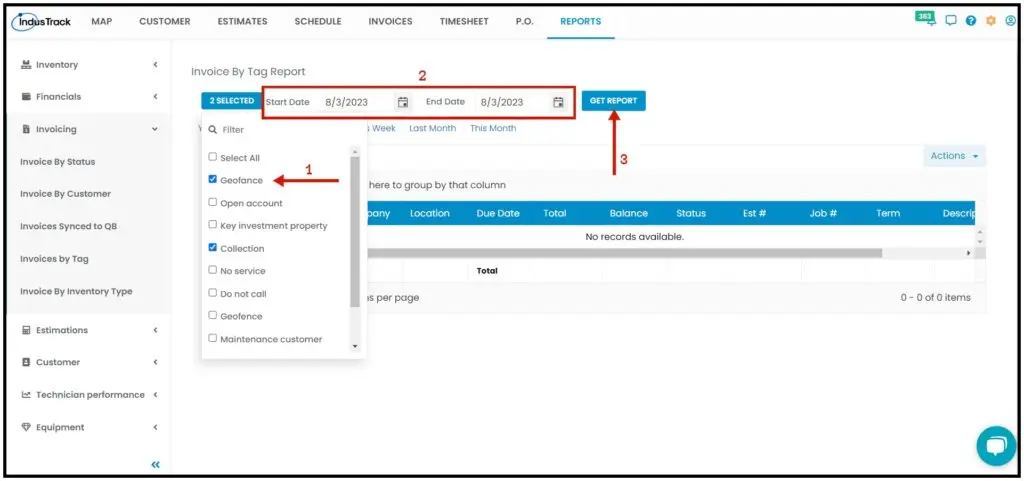
Task: Collapse sidebar with double chevron icon
Action: pyautogui.click(x=155, y=465)
